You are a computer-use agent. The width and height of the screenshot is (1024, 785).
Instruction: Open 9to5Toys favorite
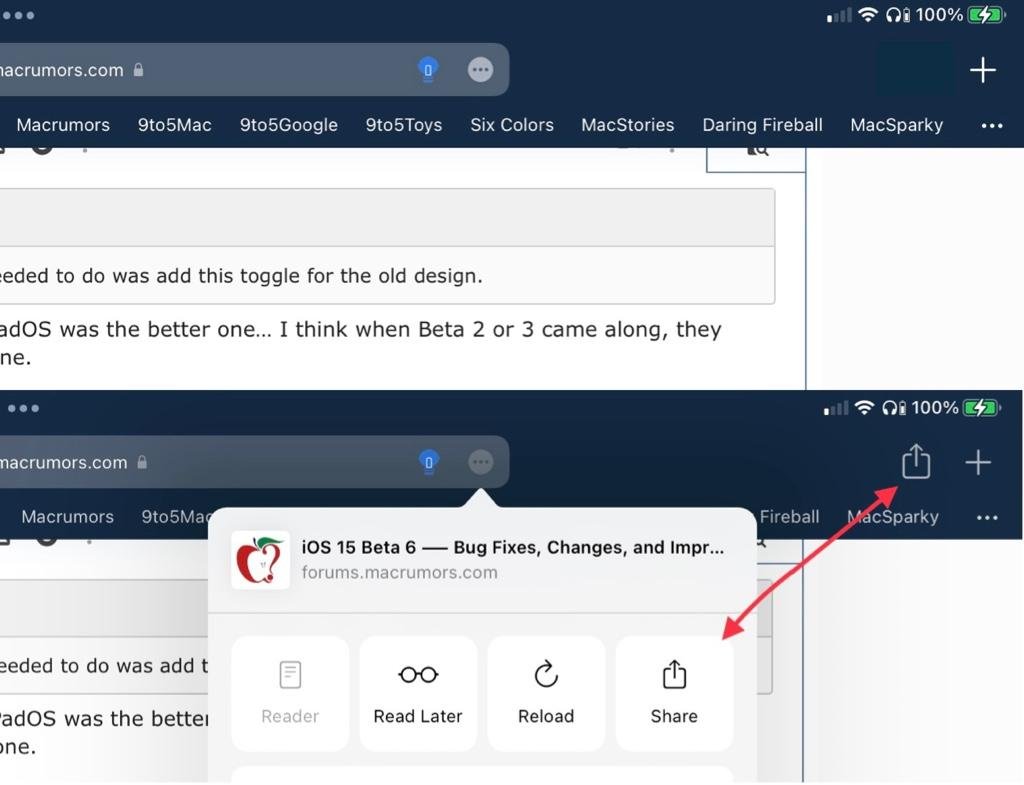pyautogui.click(x=404, y=125)
